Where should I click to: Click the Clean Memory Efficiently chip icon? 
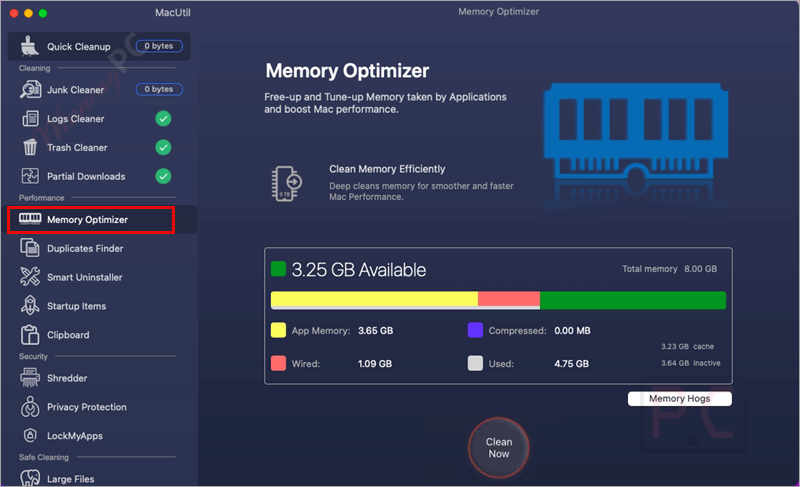pyautogui.click(x=286, y=183)
